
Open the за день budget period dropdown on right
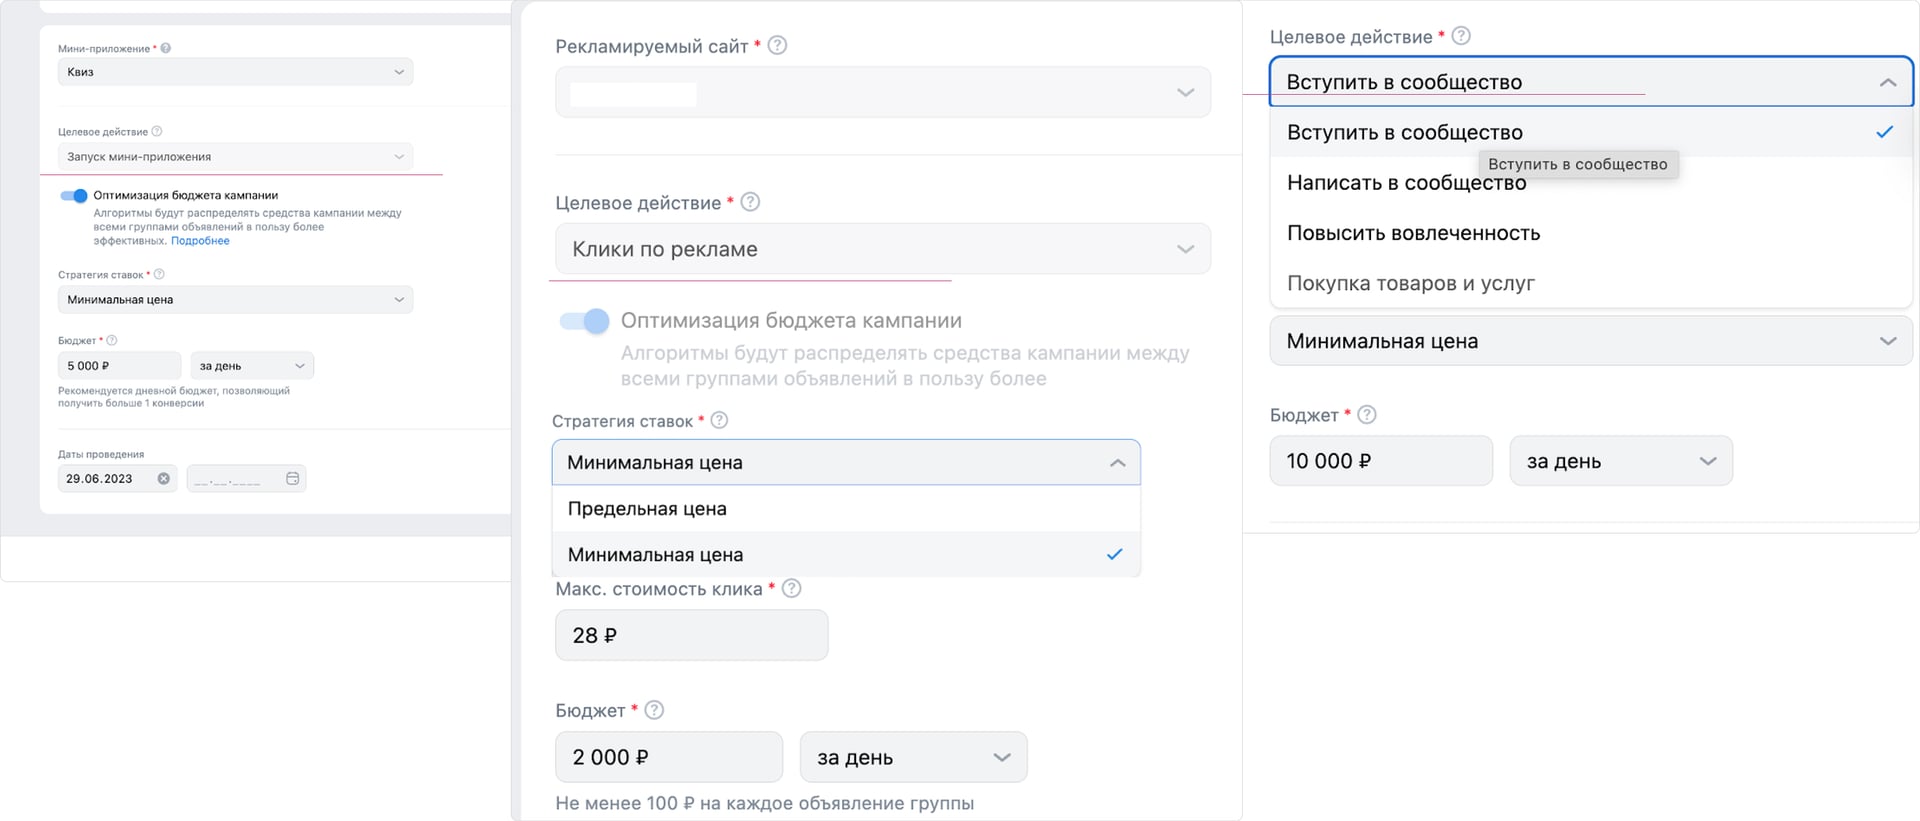[1620, 460]
